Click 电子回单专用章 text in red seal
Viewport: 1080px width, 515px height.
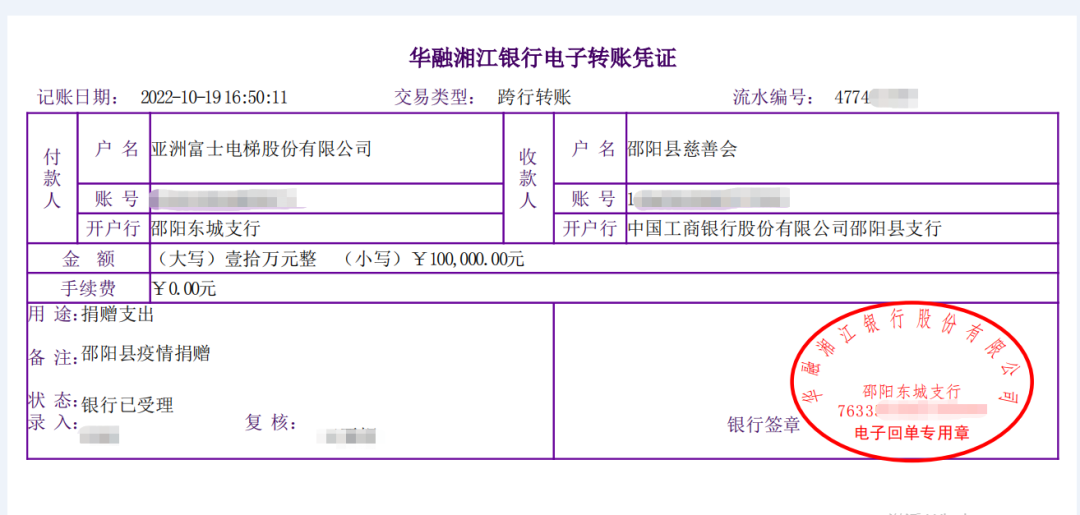pyautogui.click(x=912, y=432)
